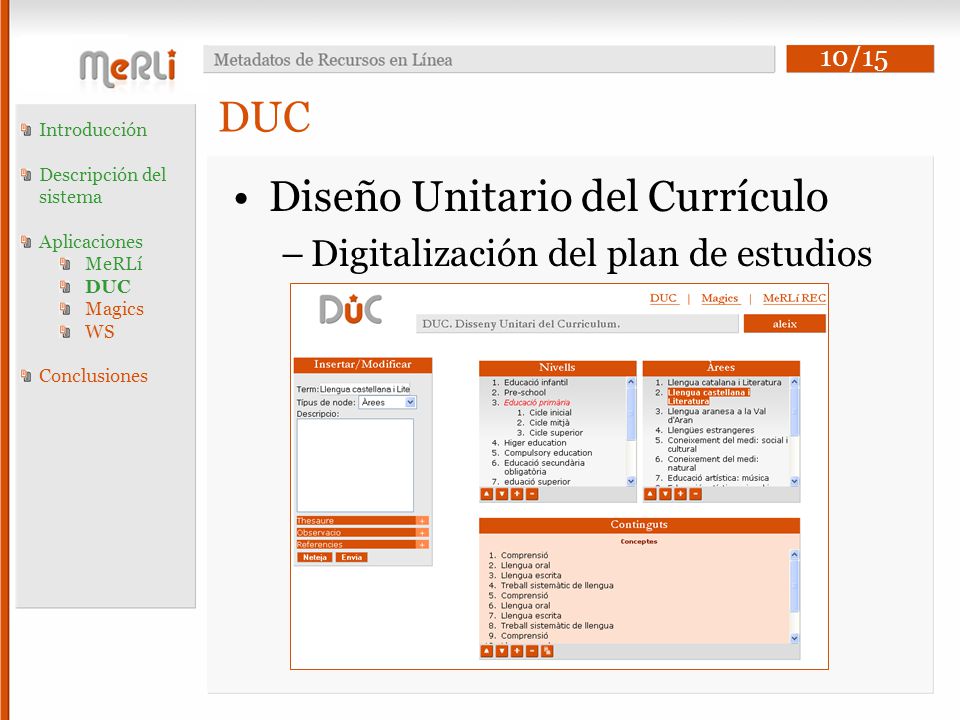Click the Neteja button
This screenshot has height=720, width=960.
315,557
